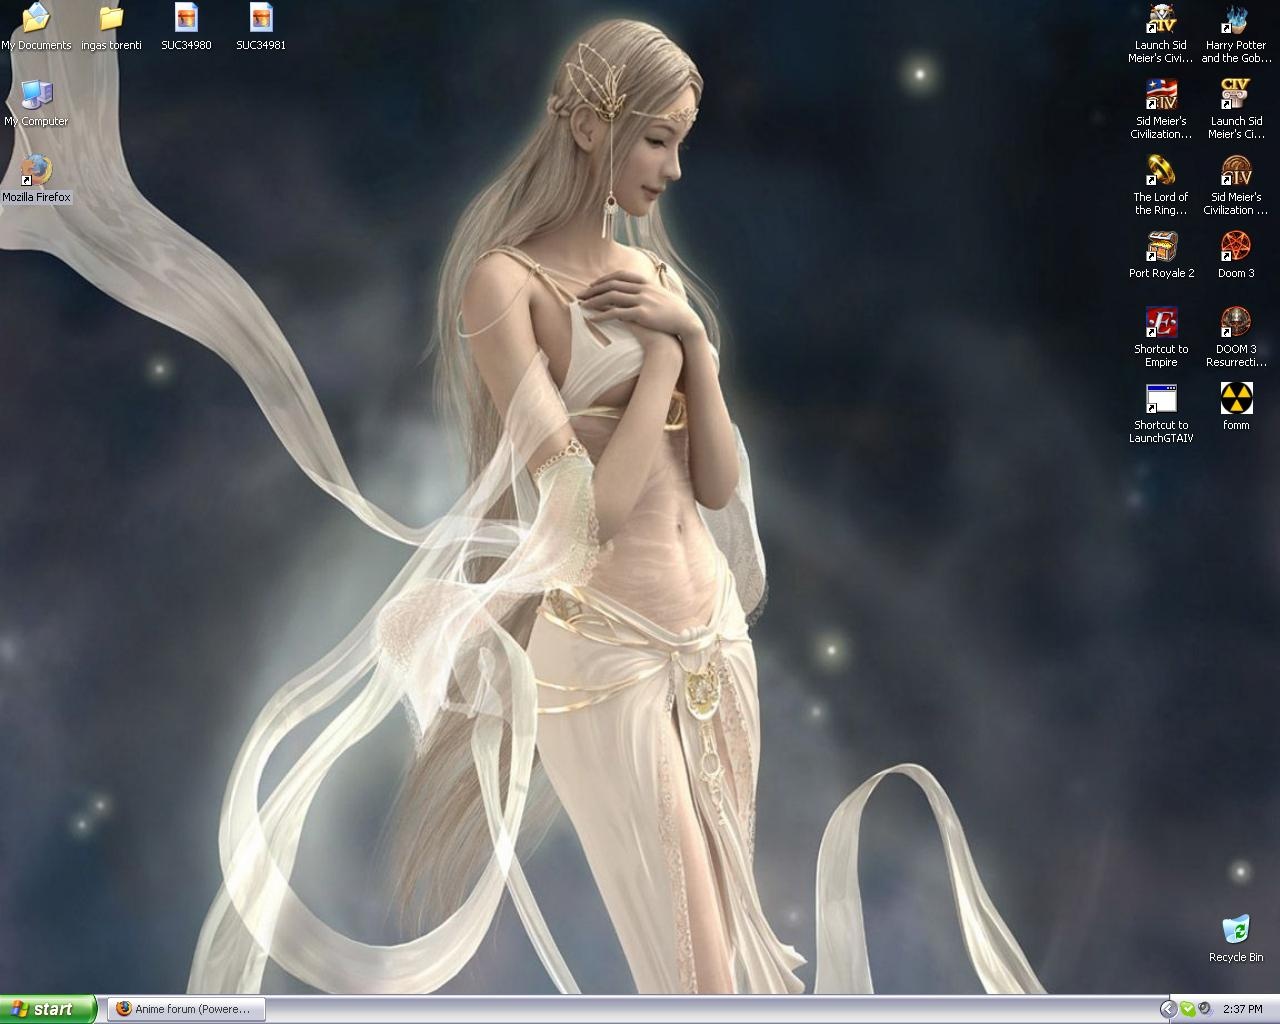
Task: Open the ingas torenti folder
Action: pos(111,18)
